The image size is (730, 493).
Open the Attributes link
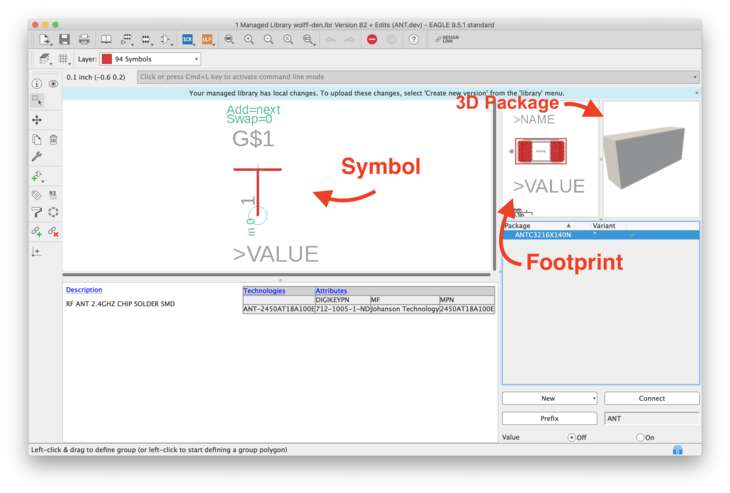[x=331, y=290]
